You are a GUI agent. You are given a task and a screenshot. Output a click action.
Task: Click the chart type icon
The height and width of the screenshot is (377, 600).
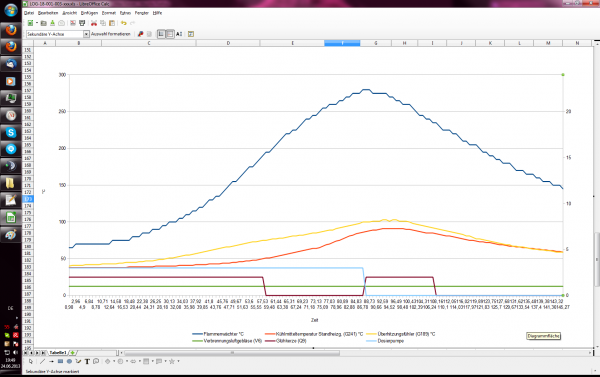pyautogui.click(x=140, y=34)
